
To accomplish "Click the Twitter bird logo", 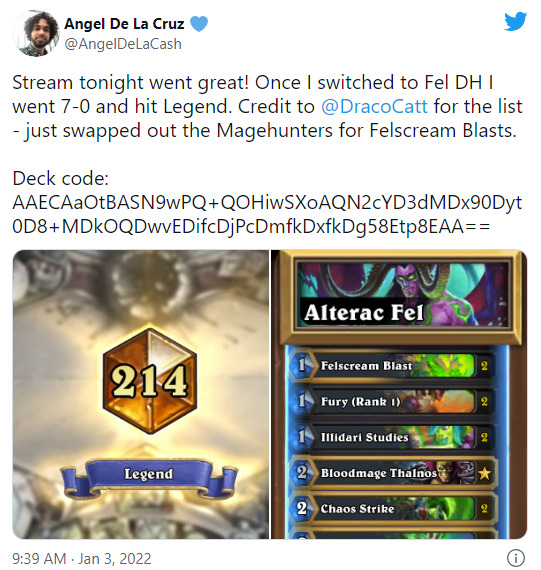I will [515, 21].
